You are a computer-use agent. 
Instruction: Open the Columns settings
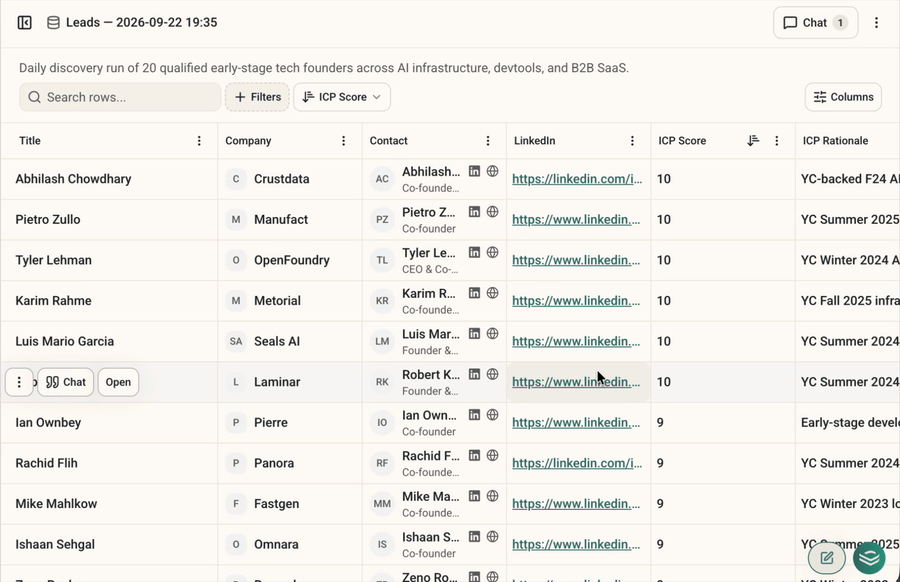pyautogui.click(x=843, y=97)
